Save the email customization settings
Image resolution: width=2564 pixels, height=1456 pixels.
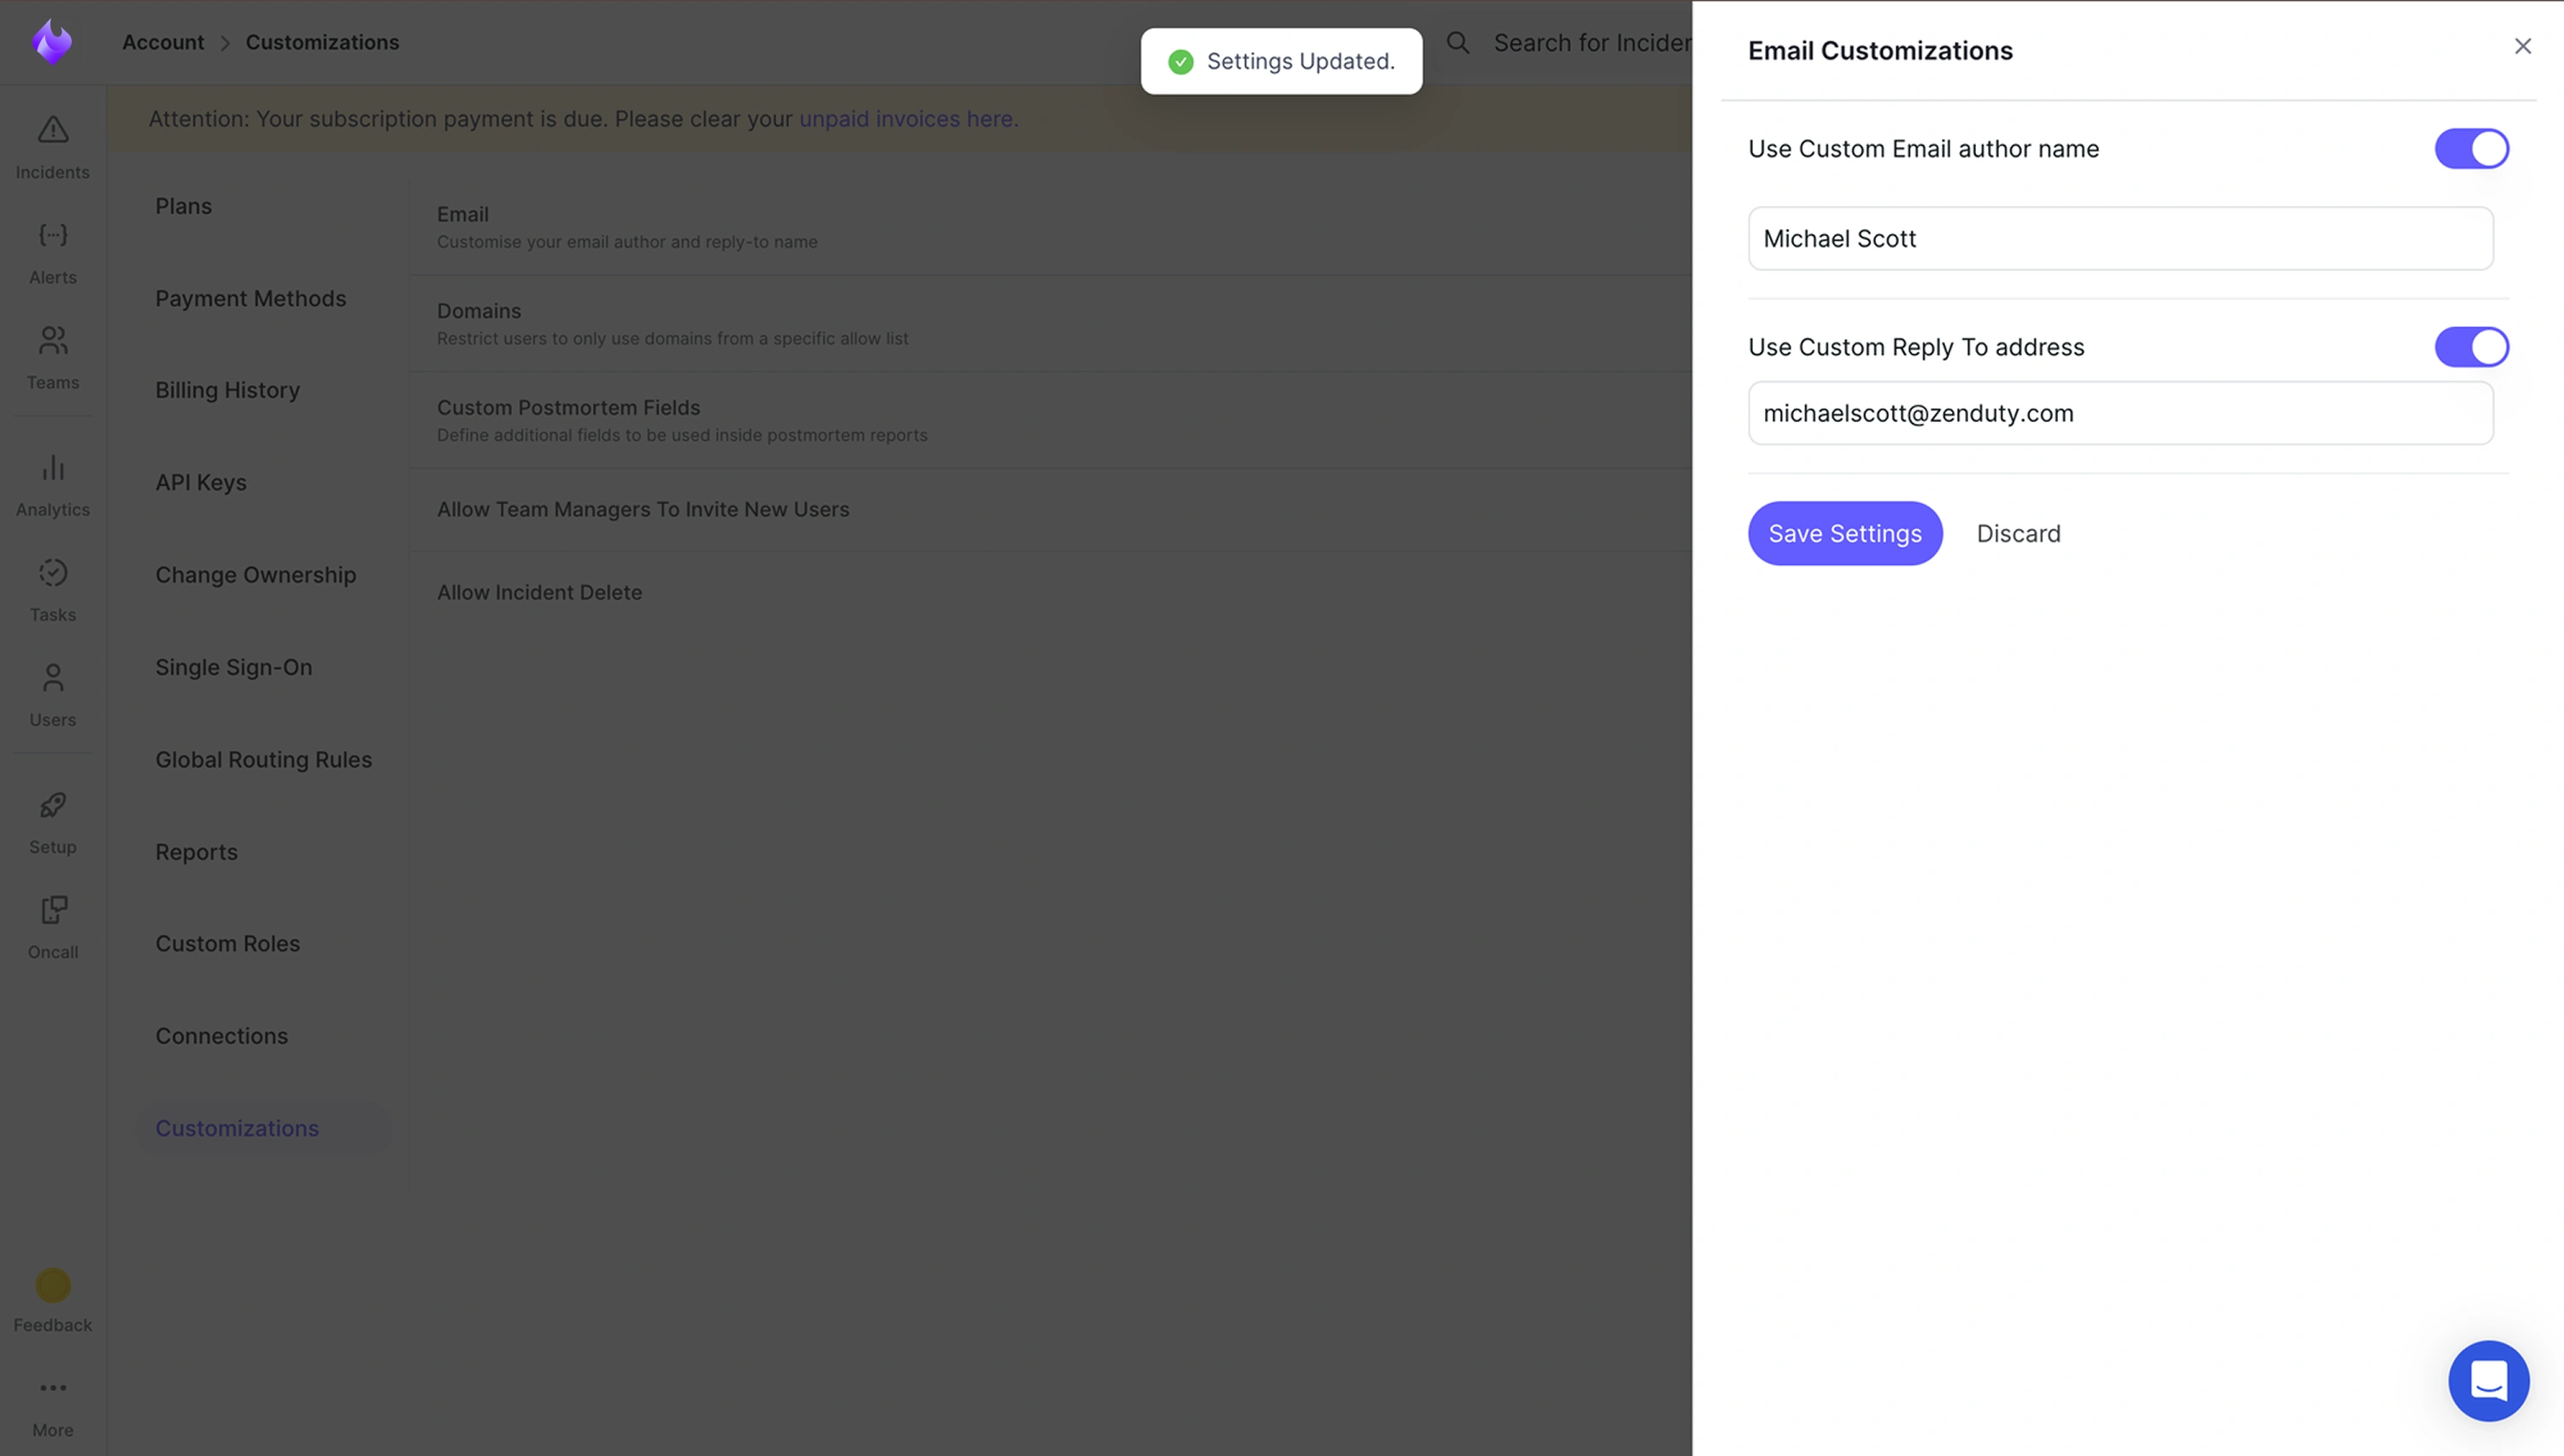coord(1844,533)
